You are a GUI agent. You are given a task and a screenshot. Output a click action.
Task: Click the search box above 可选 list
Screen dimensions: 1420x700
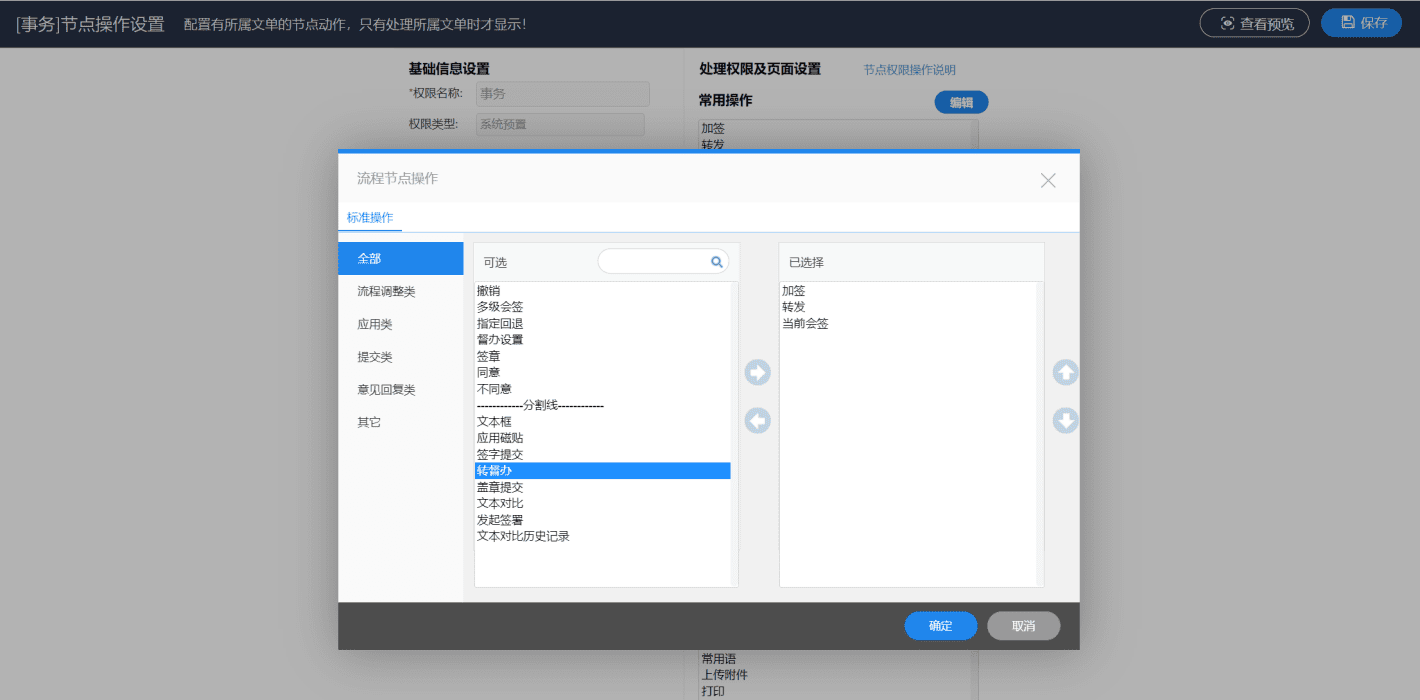(x=663, y=261)
